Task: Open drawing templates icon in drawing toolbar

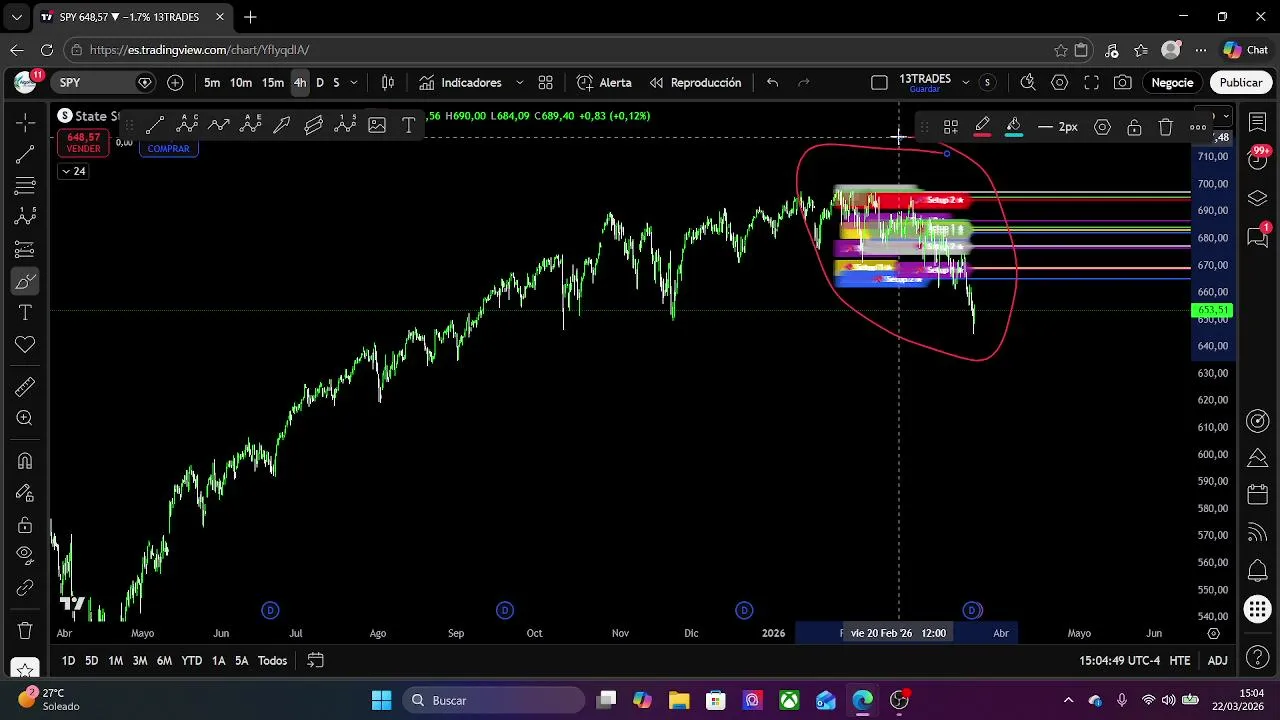Action: click(951, 127)
